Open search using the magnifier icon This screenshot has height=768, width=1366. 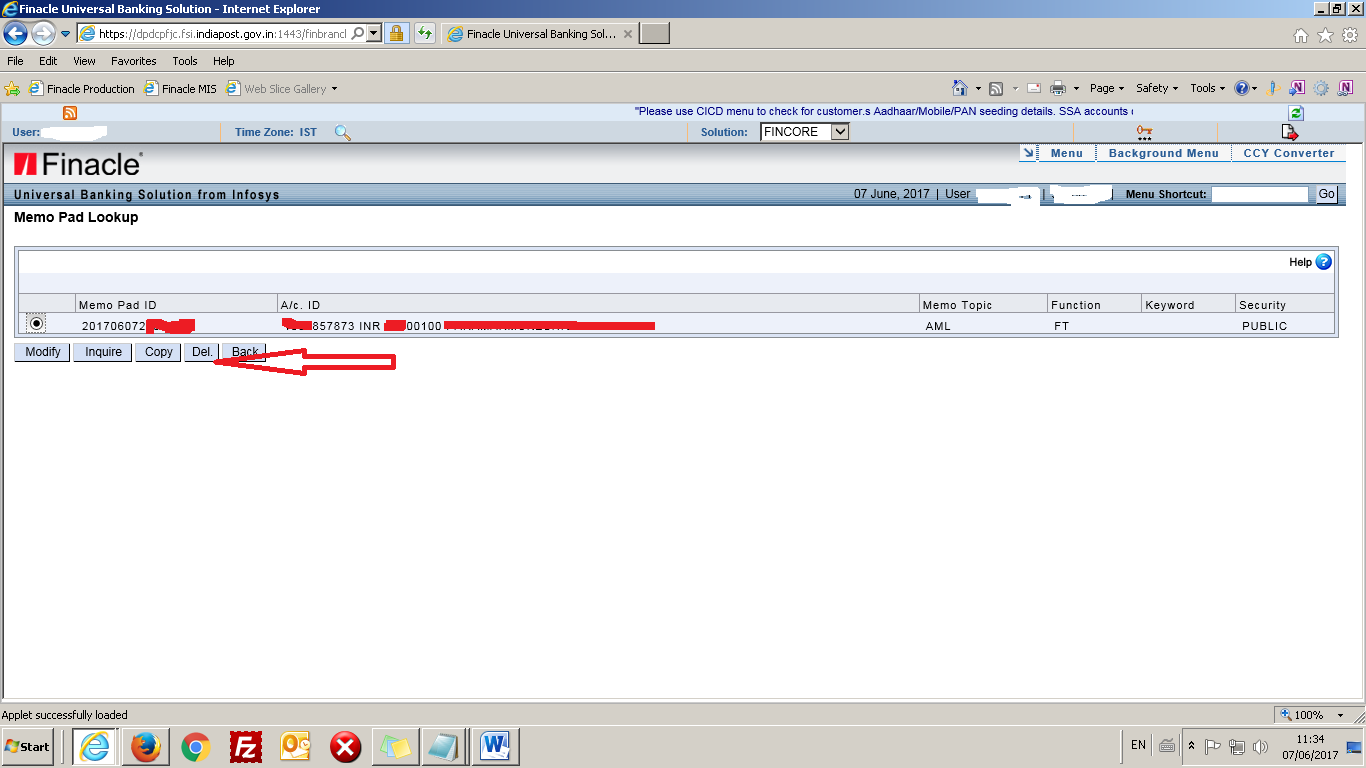click(x=342, y=132)
